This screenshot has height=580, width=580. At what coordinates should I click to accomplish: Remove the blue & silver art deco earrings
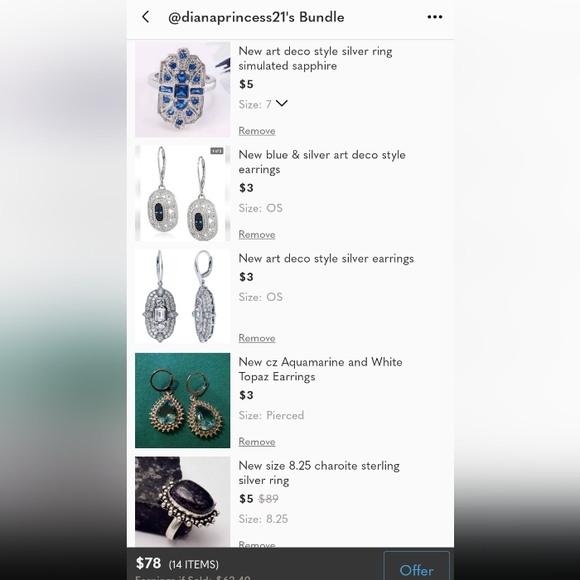click(x=257, y=235)
